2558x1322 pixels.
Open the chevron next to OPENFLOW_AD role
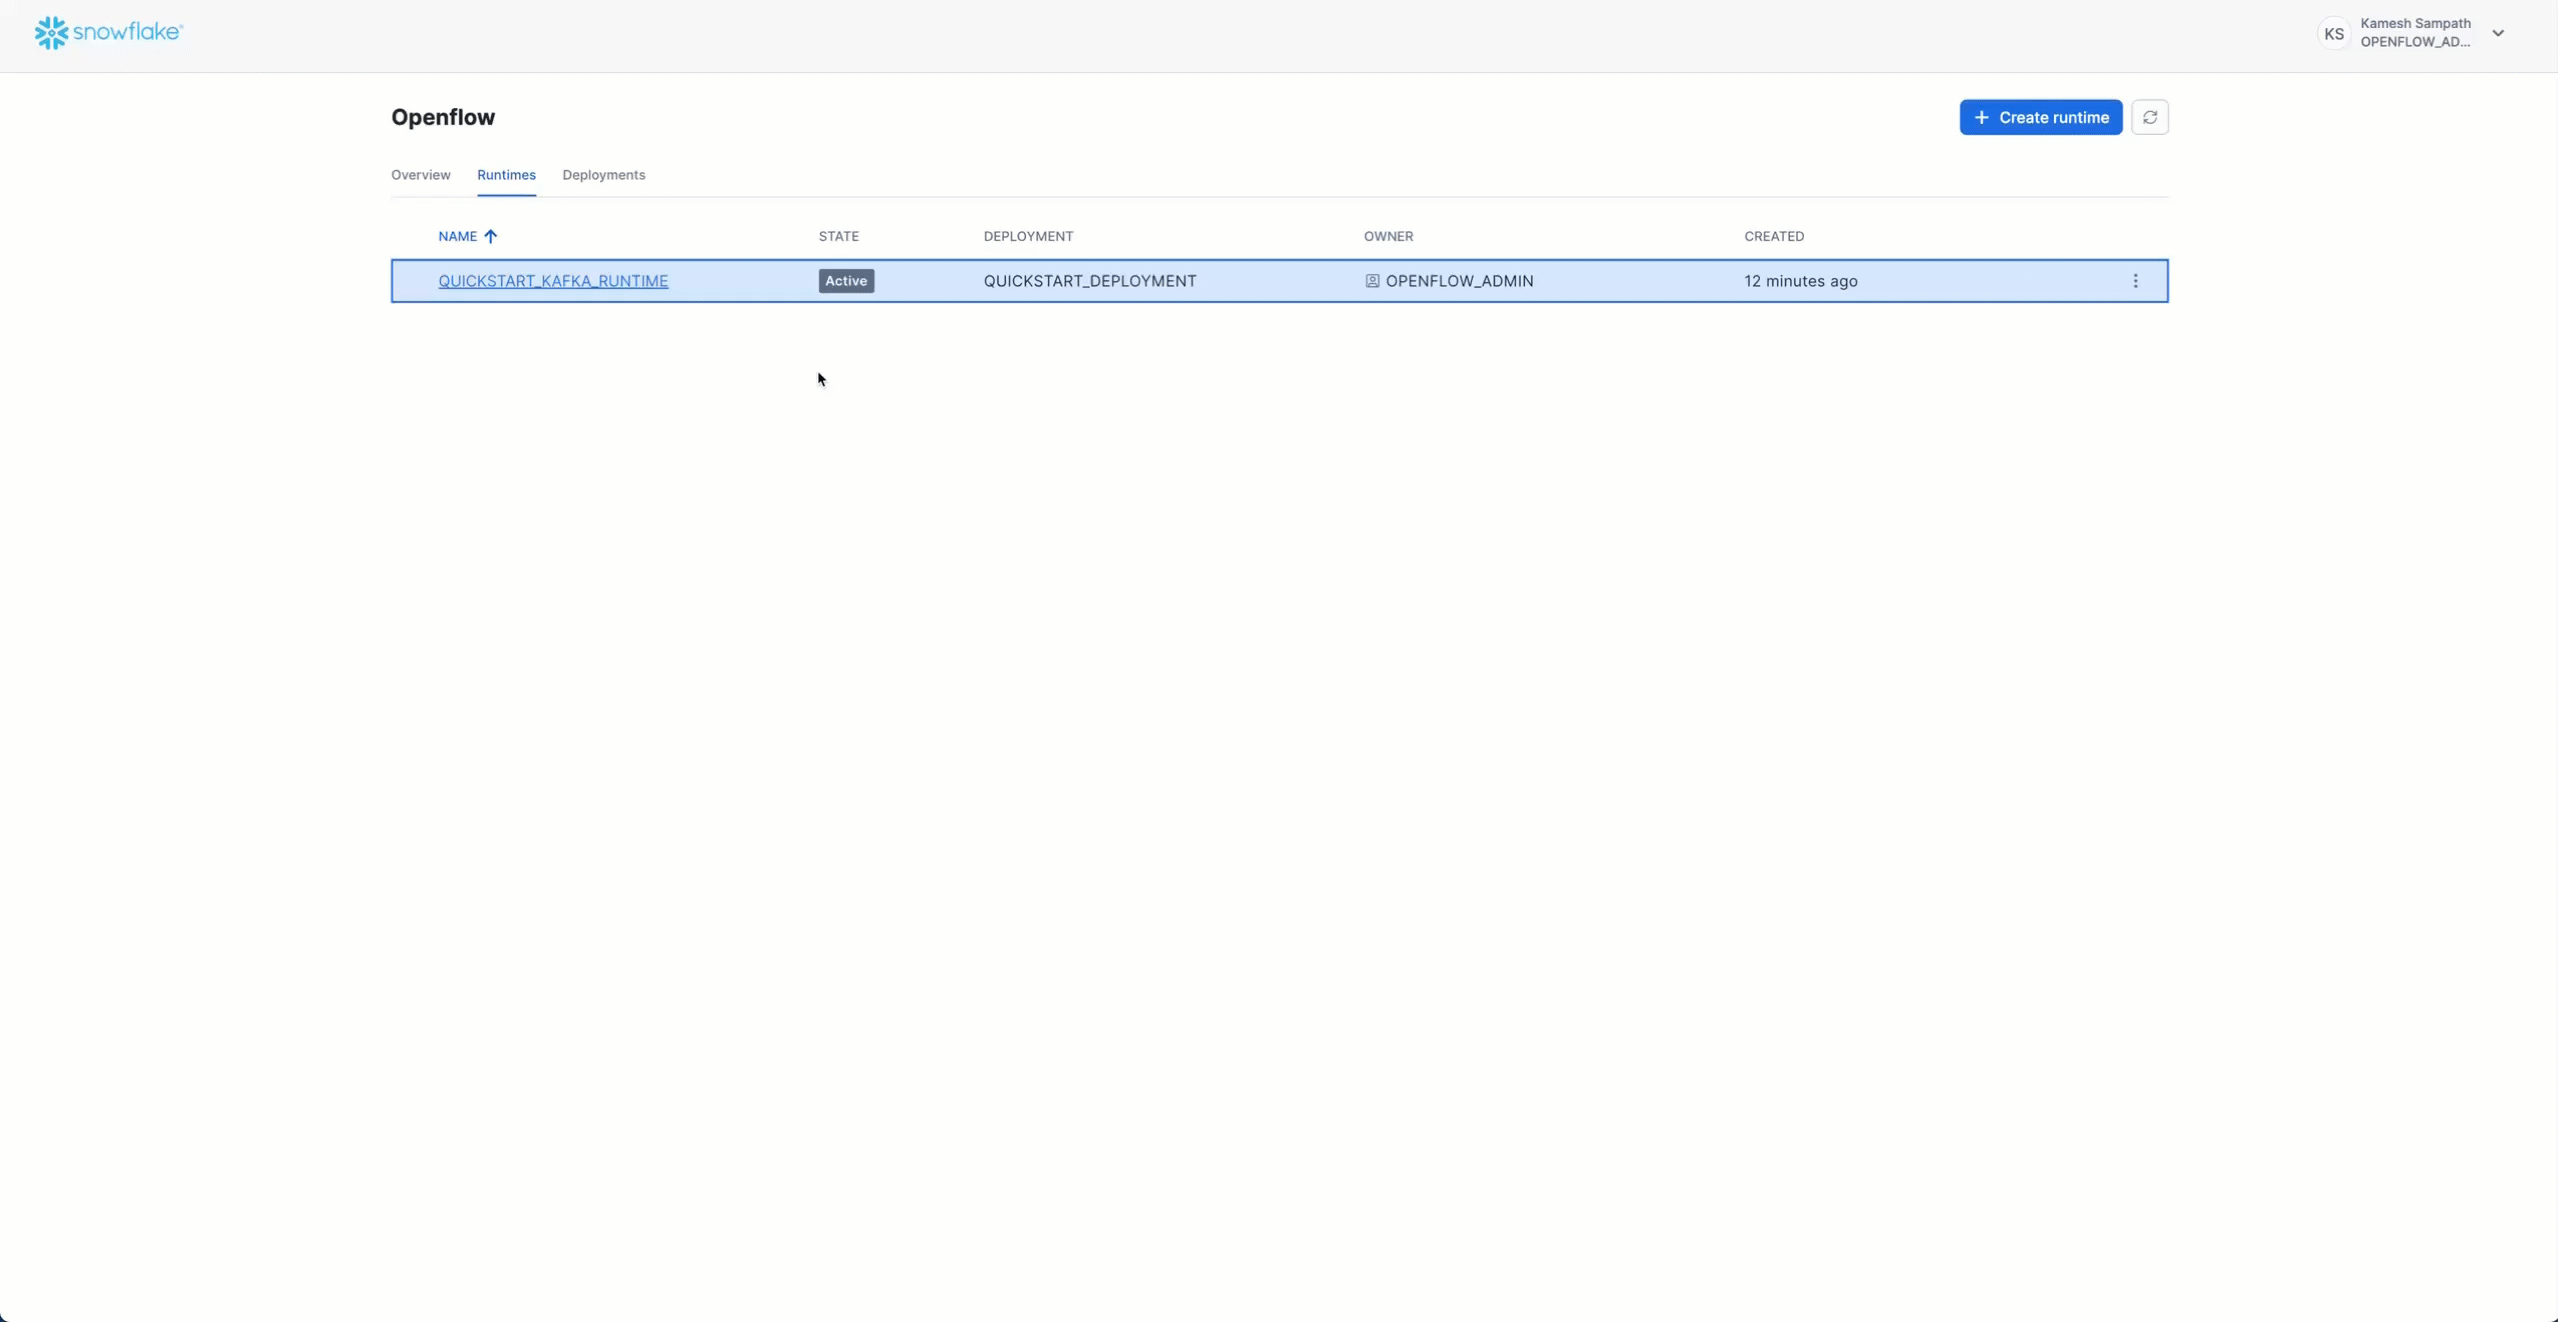pos(2497,32)
